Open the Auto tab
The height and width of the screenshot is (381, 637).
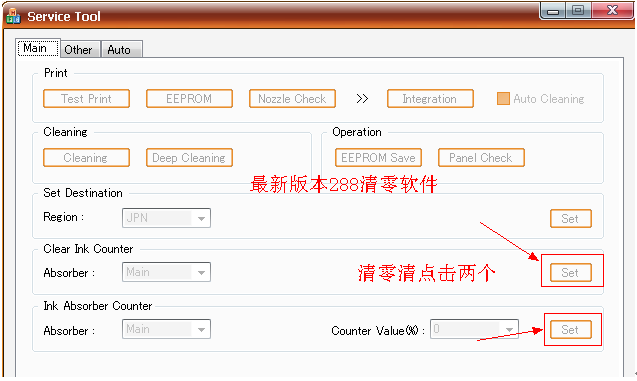click(x=121, y=50)
